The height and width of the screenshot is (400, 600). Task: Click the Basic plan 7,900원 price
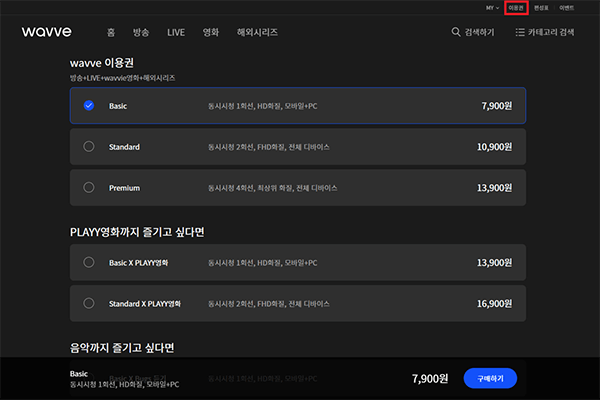click(x=497, y=106)
